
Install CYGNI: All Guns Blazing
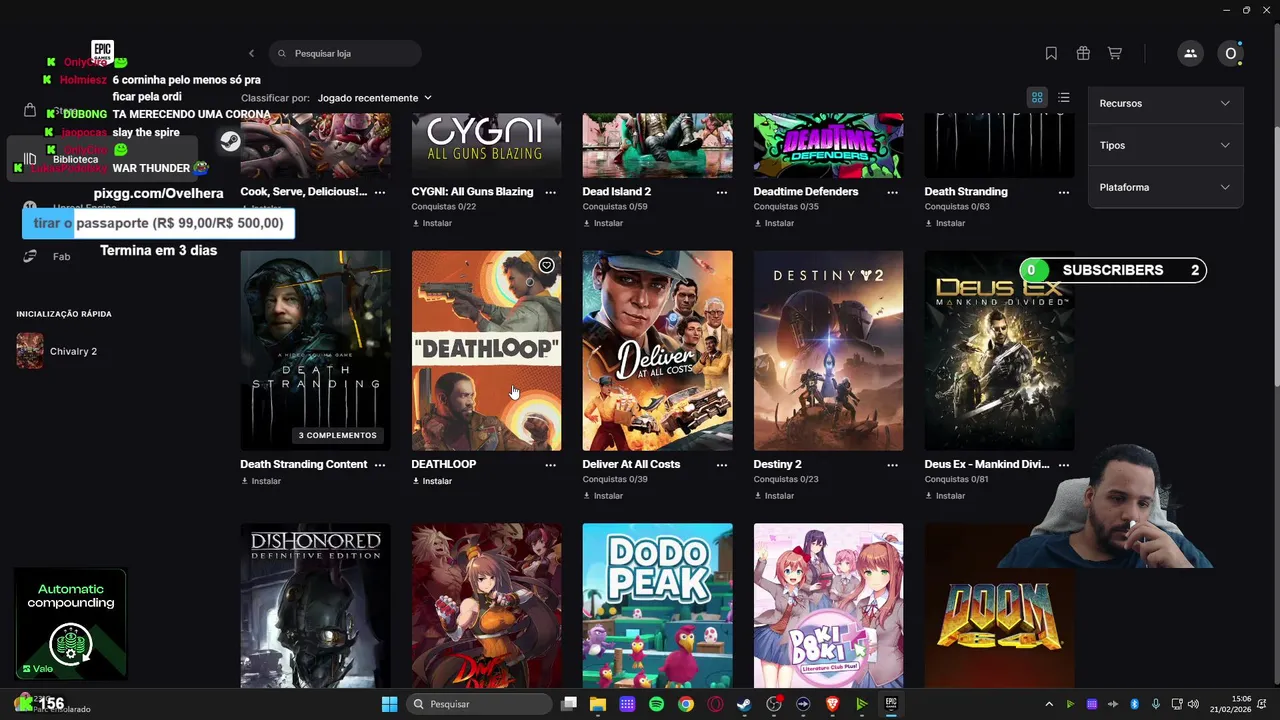point(432,223)
